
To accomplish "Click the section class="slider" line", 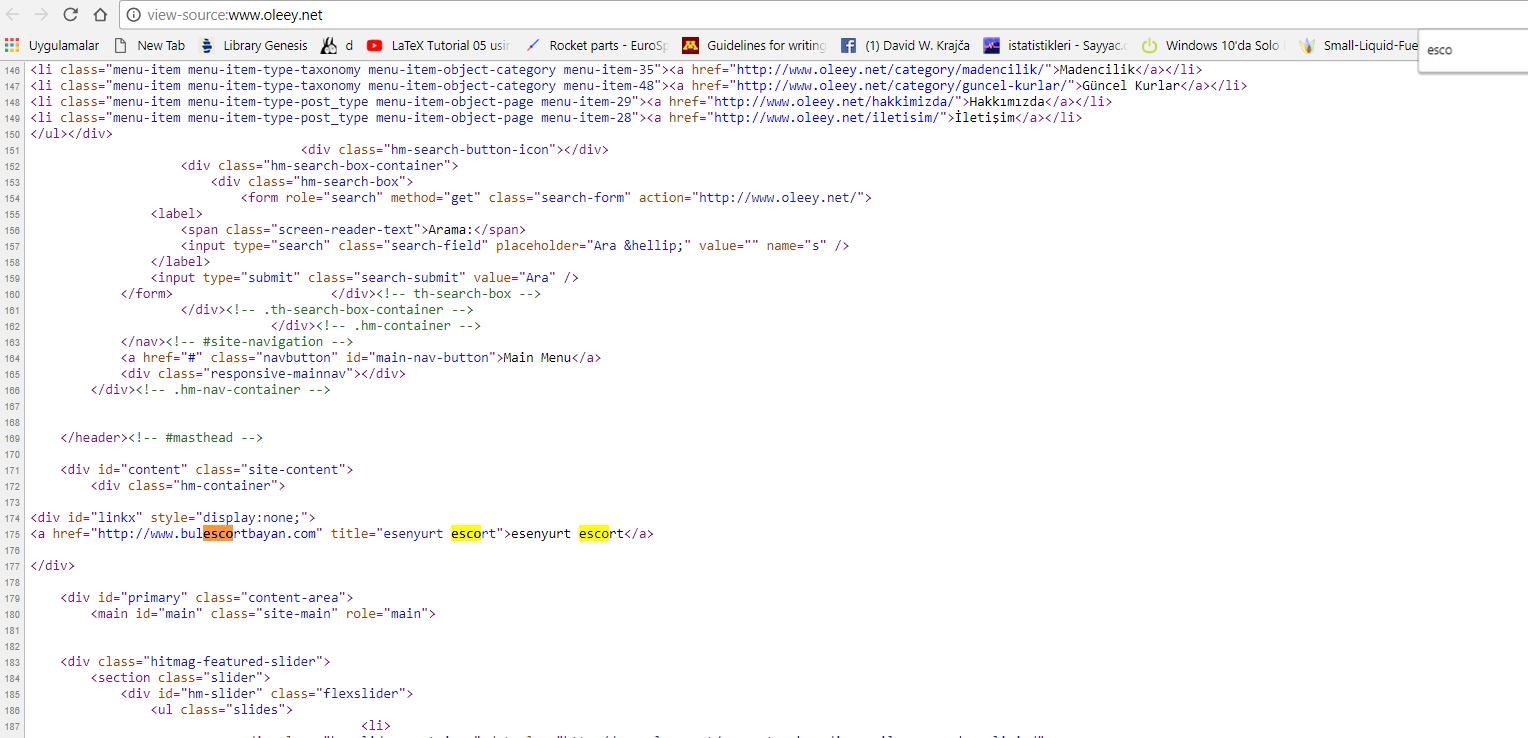I will (180, 678).
